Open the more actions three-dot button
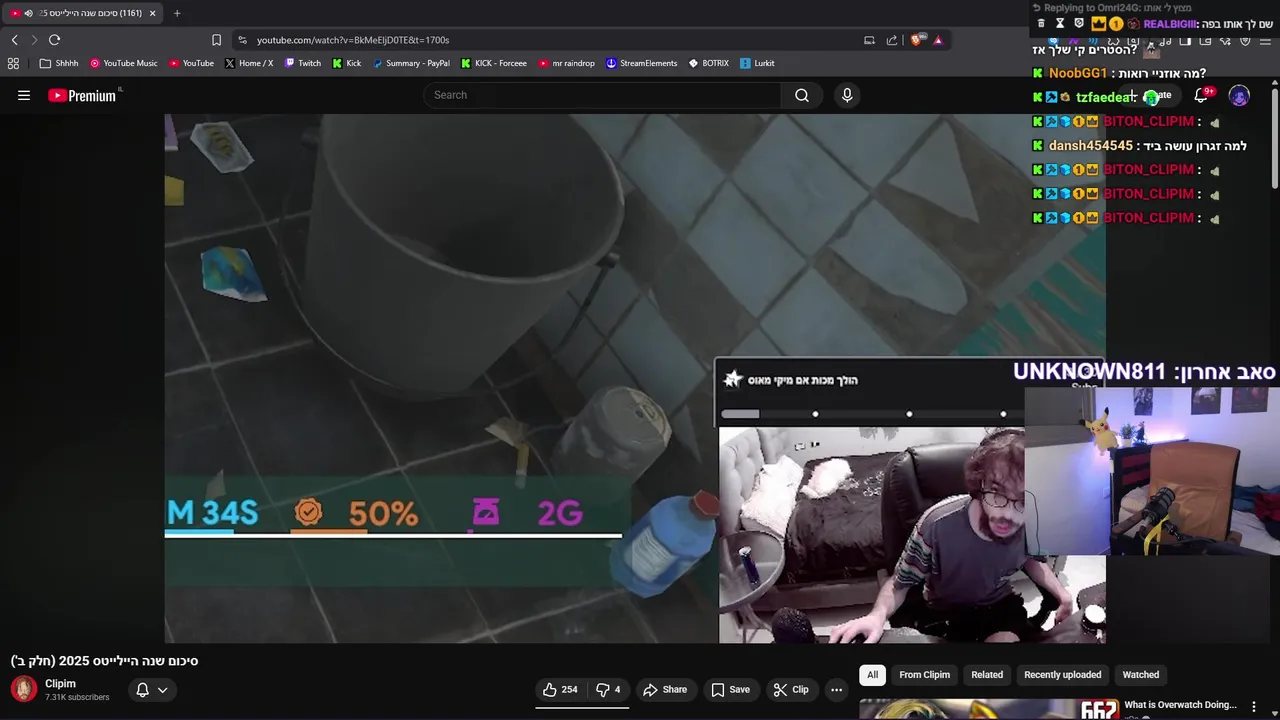This screenshot has height=720, width=1280. click(836, 689)
